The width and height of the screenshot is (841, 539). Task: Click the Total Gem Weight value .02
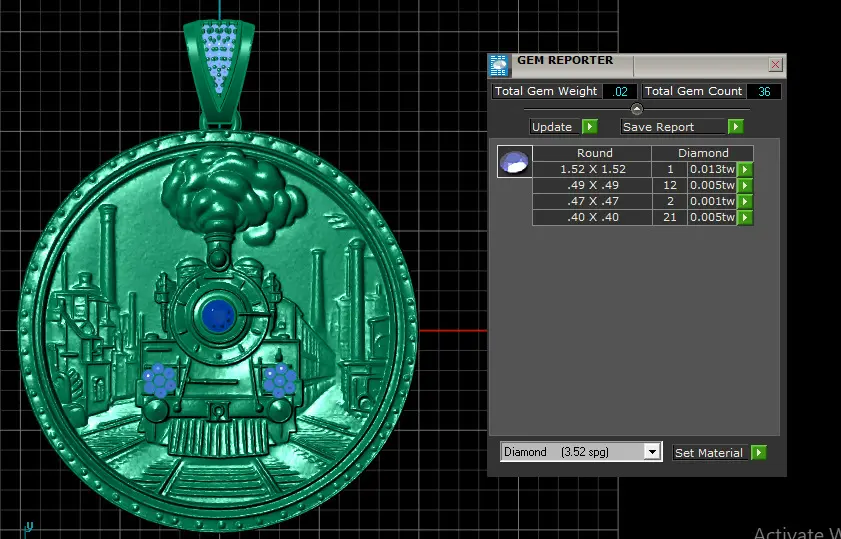(620, 91)
